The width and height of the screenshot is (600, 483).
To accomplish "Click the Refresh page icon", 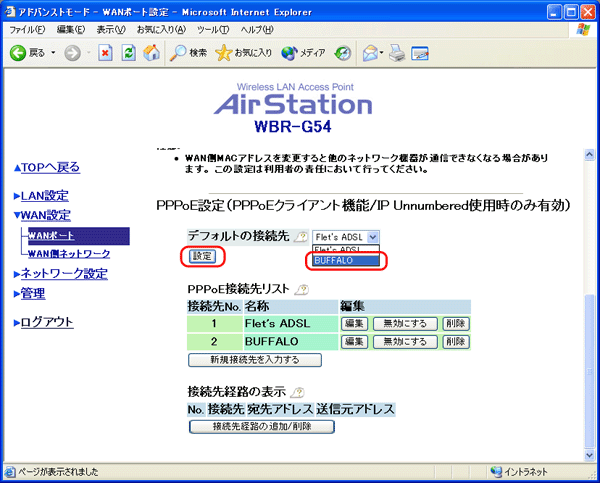I will click(x=129, y=53).
